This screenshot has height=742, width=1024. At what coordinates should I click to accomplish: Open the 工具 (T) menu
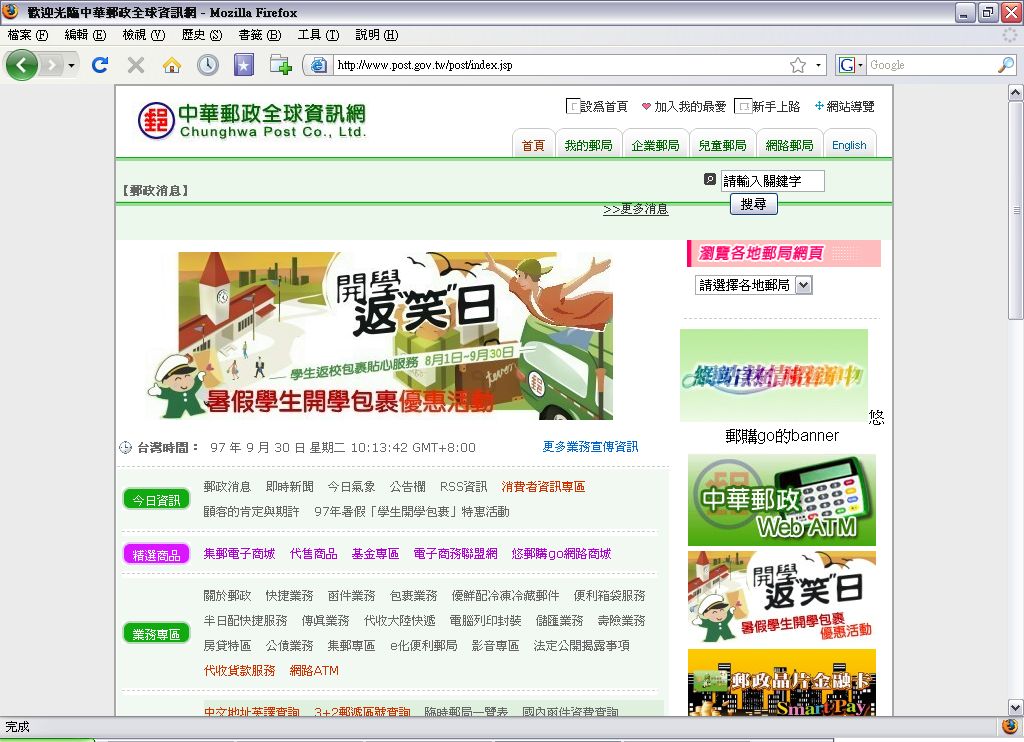click(319, 35)
